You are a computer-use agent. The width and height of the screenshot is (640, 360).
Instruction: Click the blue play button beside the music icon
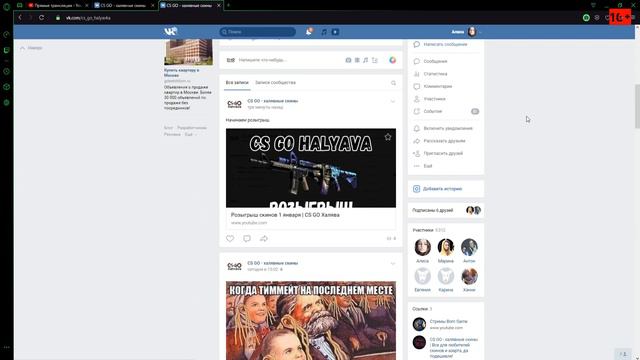(335, 32)
